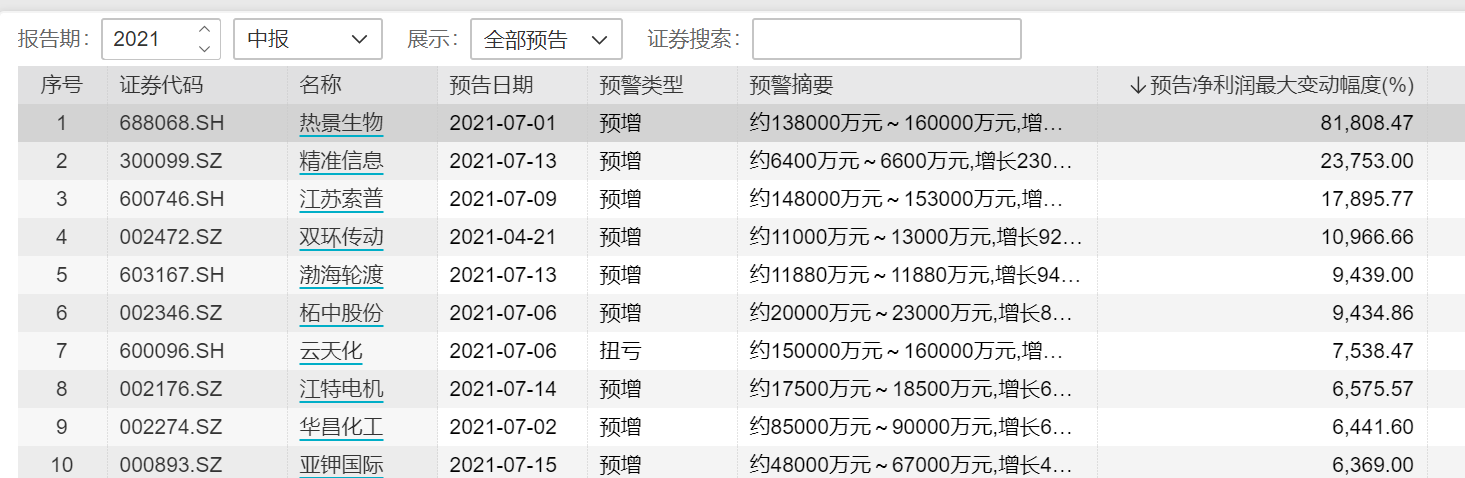Click the change value 7,538.47
The width and height of the screenshot is (1465, 478).
(x=1373, y=351)
